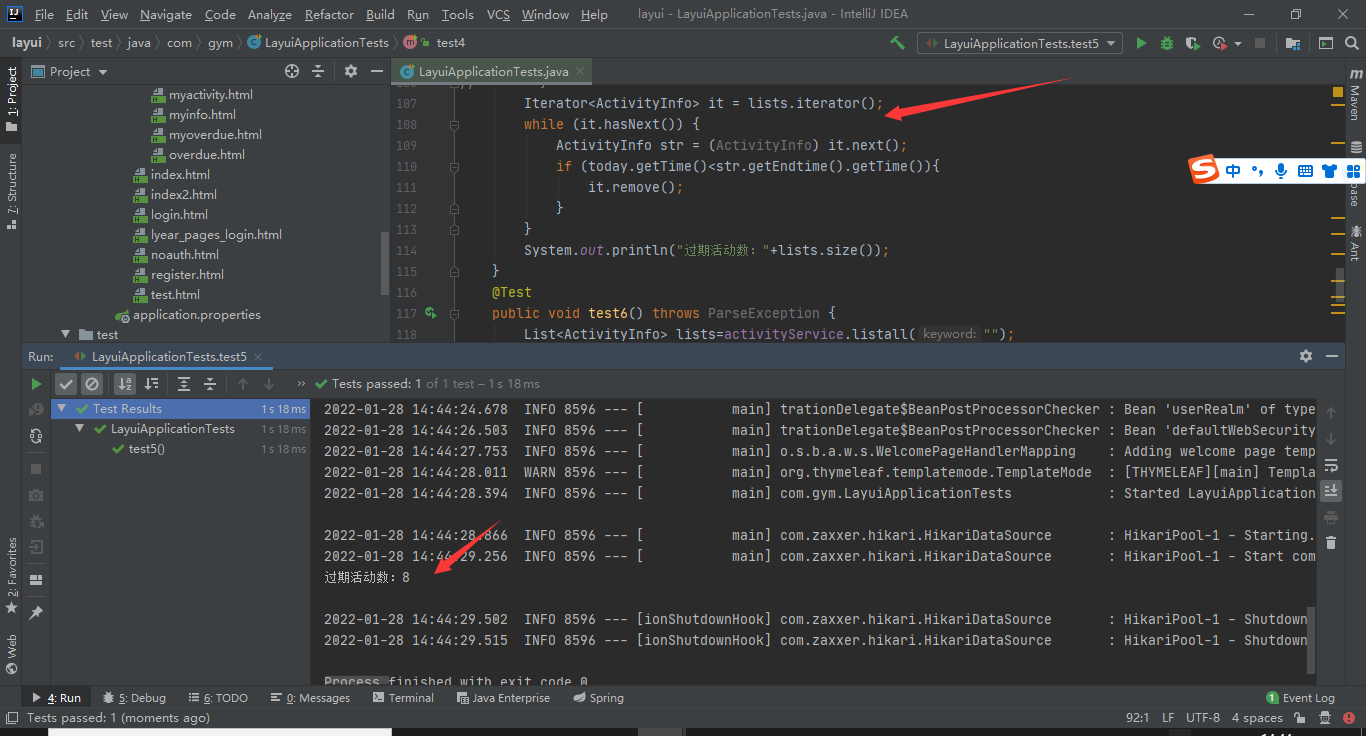Toggle show ignored tests filter
The image size is (1366, 736).
click(x=92, y=383)
